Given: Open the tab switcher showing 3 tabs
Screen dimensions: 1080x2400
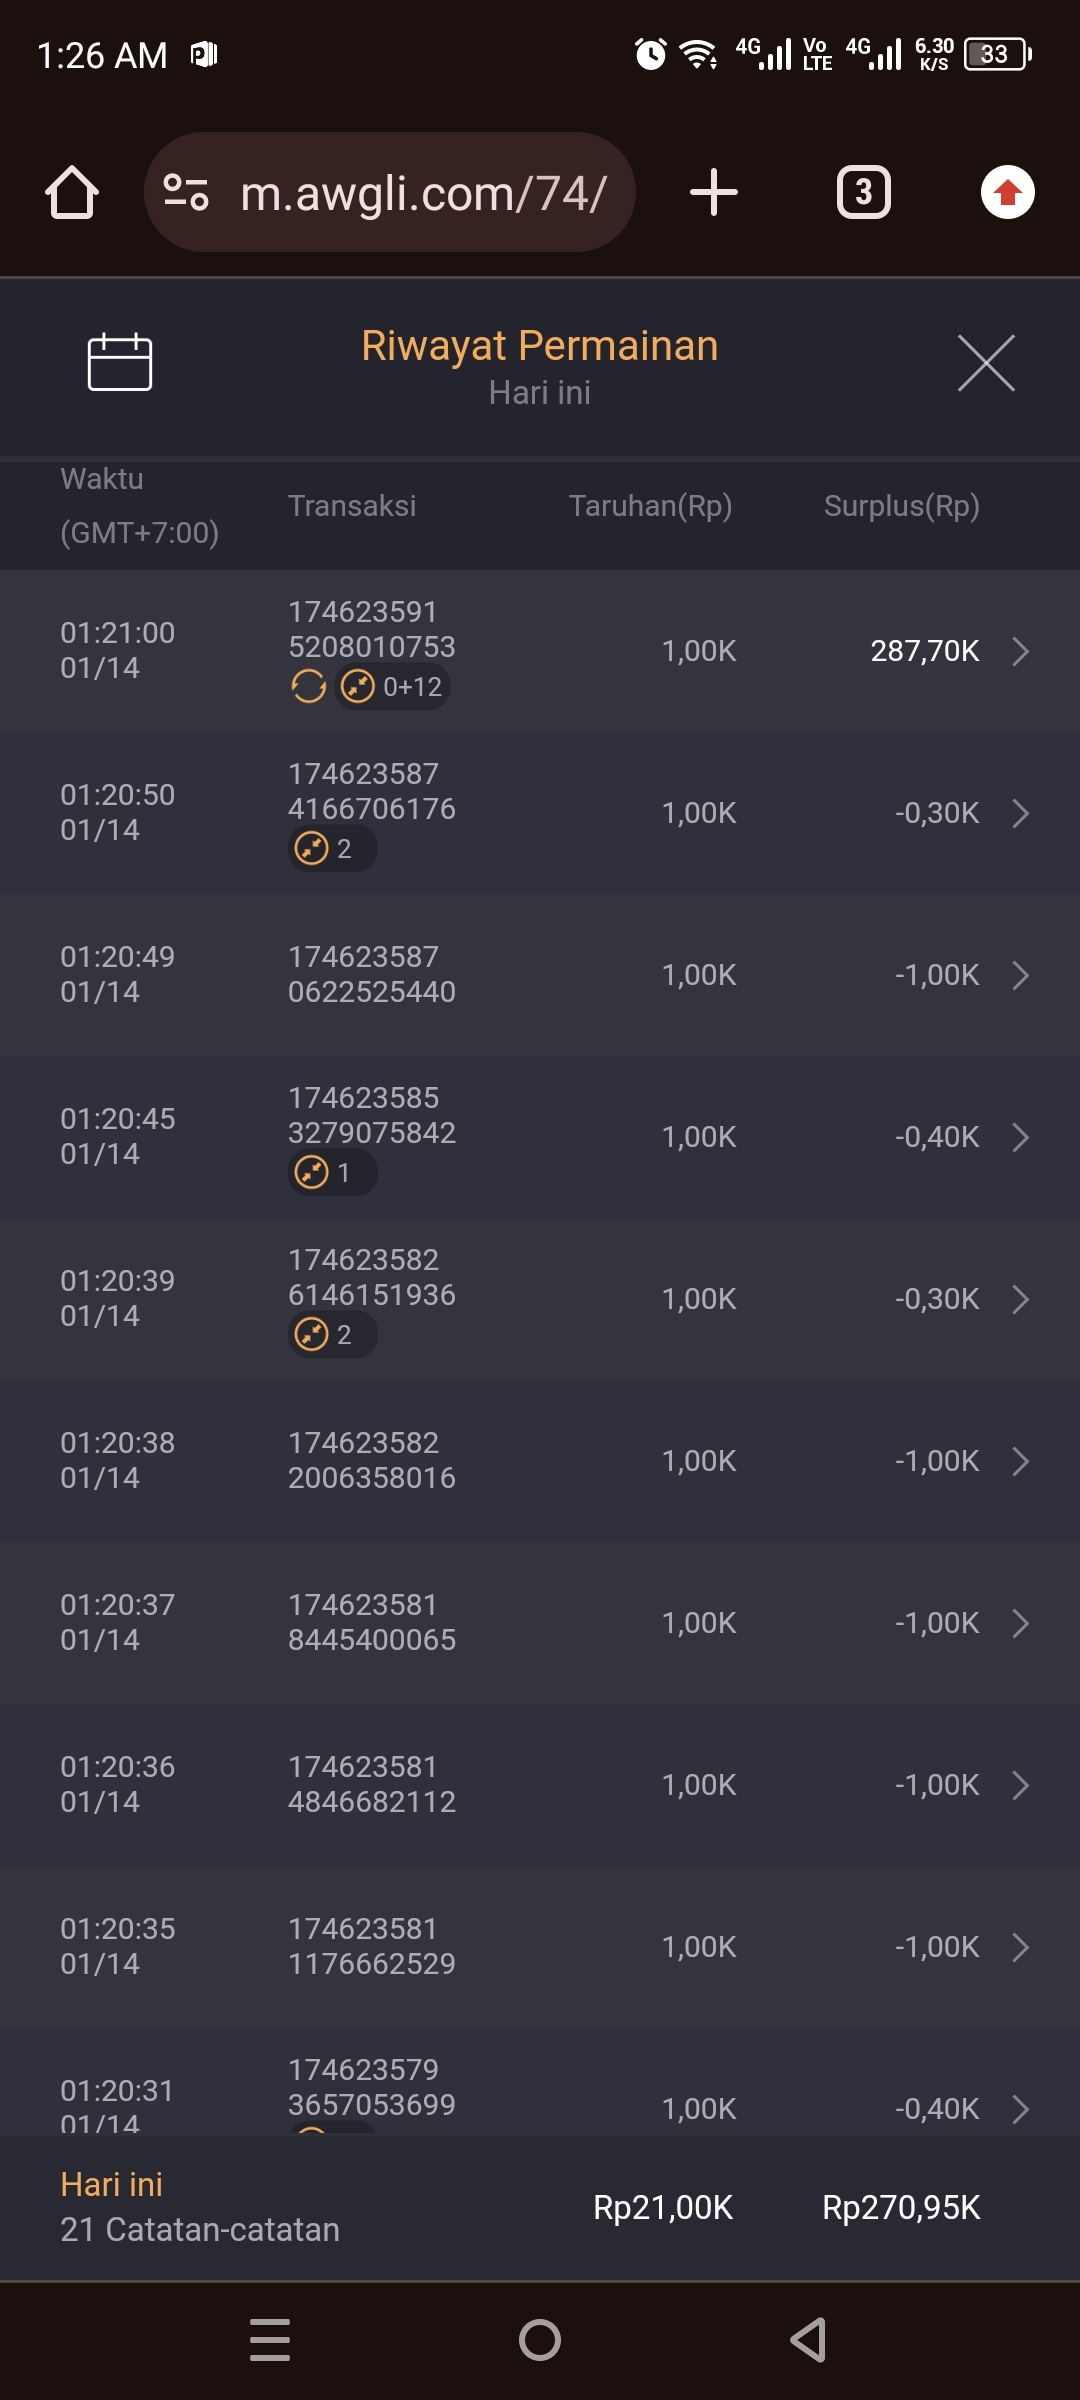Looking at the screenshot, I should [x=863, y=192].
